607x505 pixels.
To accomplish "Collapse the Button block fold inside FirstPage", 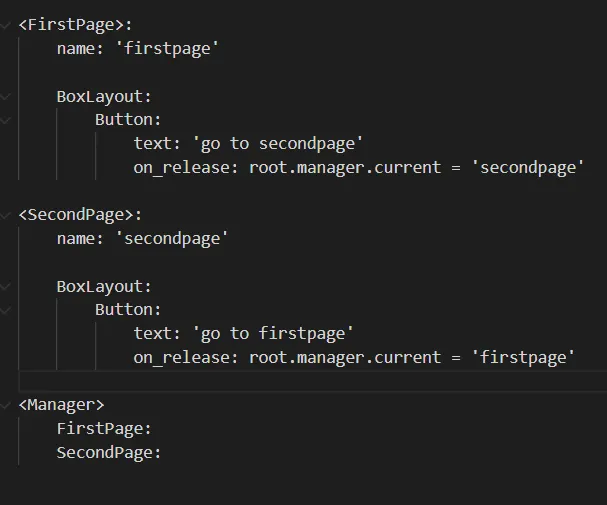I will (7, 120).
